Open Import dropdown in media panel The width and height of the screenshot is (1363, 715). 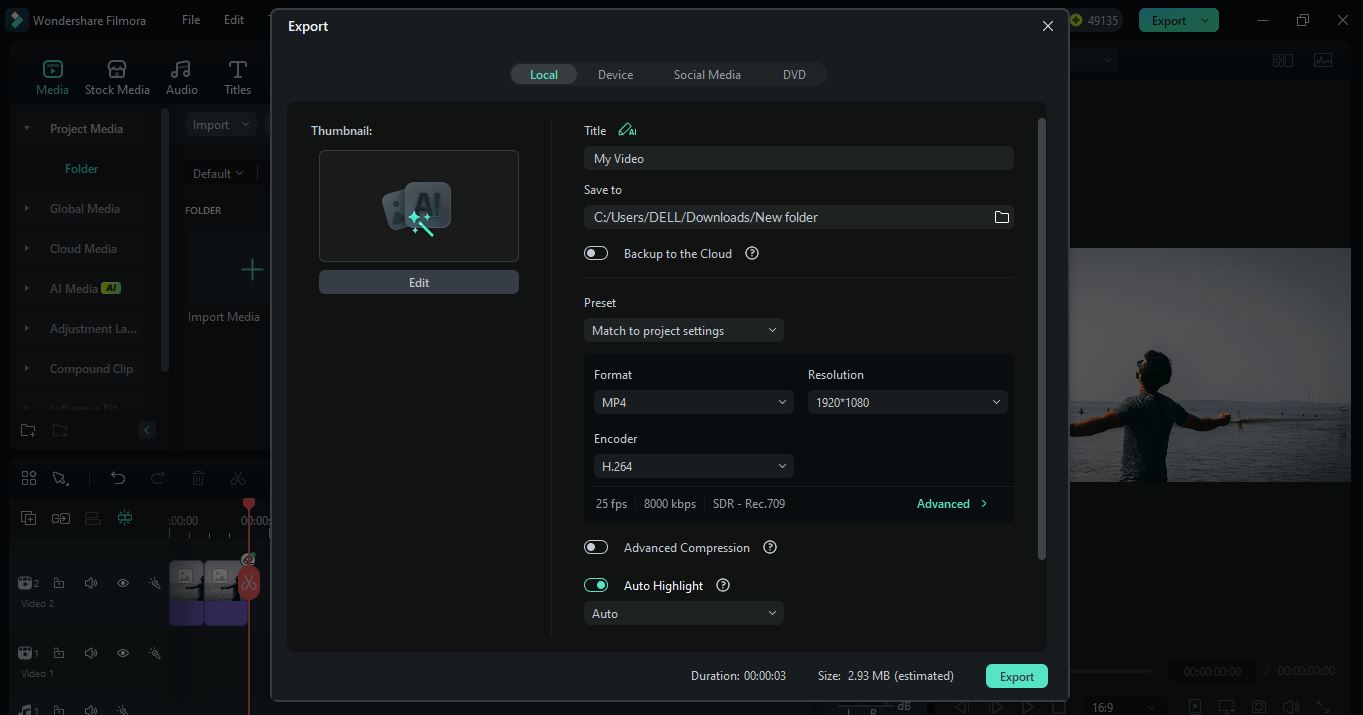click(220, 125)
